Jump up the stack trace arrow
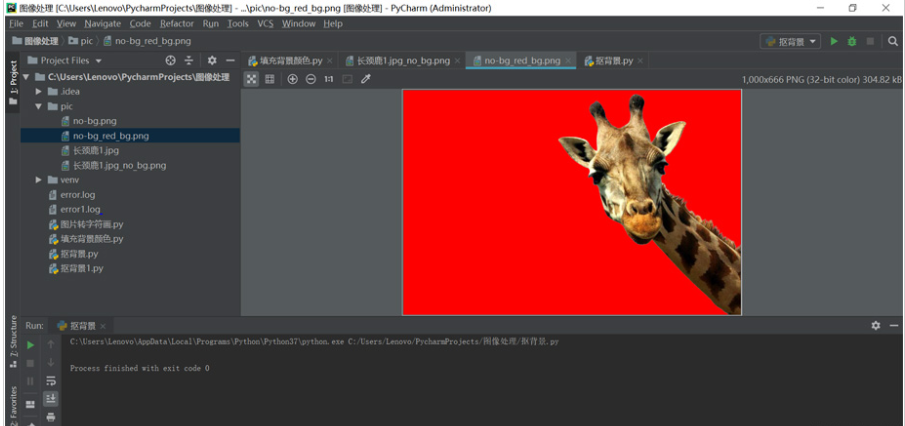The width and height of the screenshot is (905, 426). pyautogui.click(x=51, y=345)
